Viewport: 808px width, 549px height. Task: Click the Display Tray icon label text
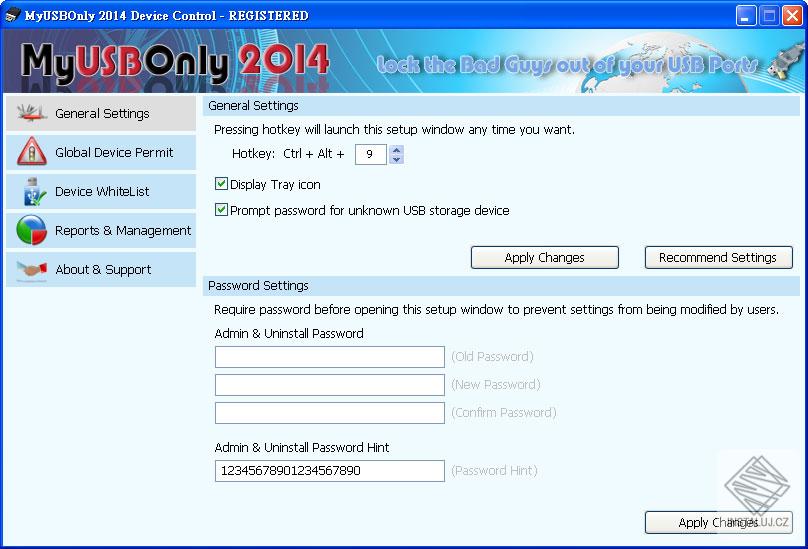click(275, 185)
